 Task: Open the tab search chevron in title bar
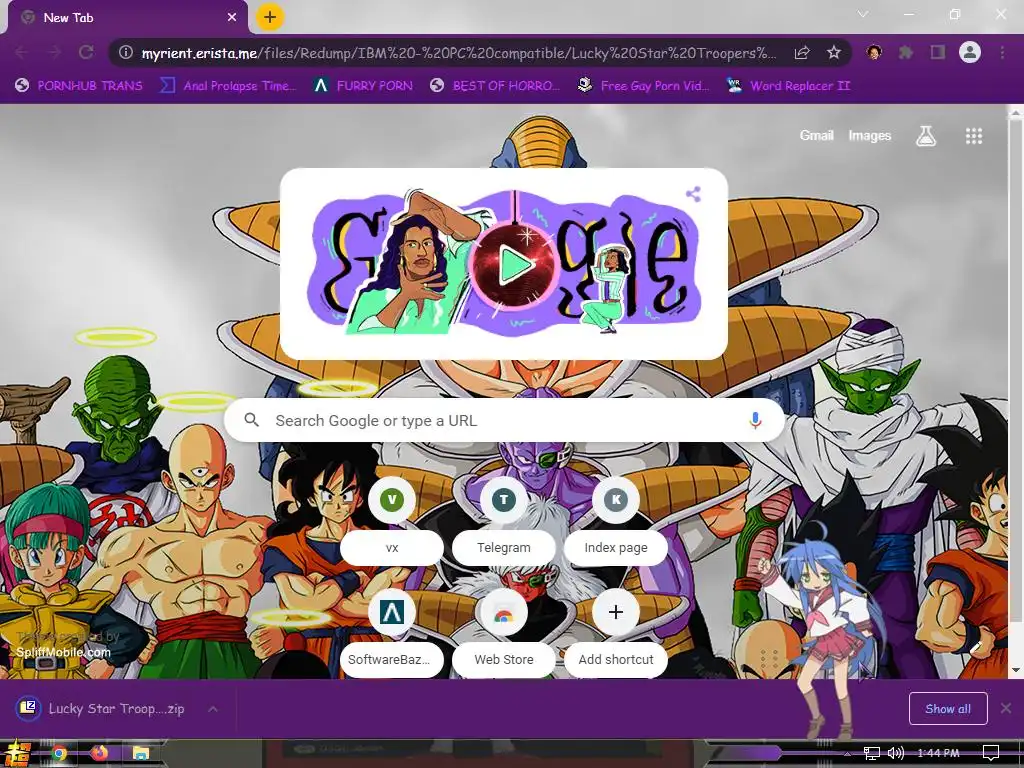(863, 14)
